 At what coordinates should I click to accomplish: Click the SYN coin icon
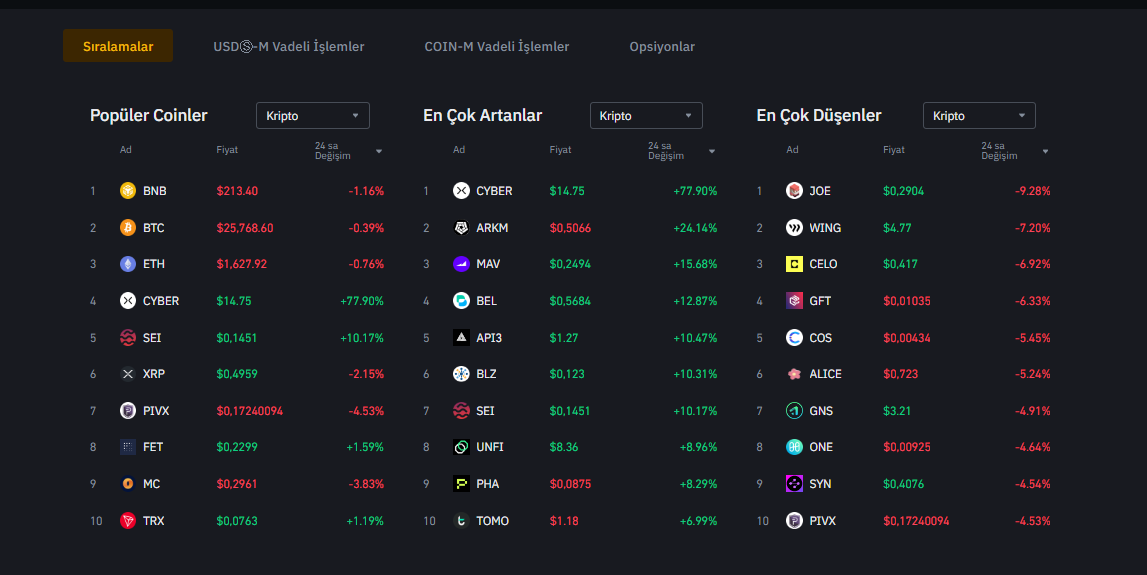click(x=794, y=484)
